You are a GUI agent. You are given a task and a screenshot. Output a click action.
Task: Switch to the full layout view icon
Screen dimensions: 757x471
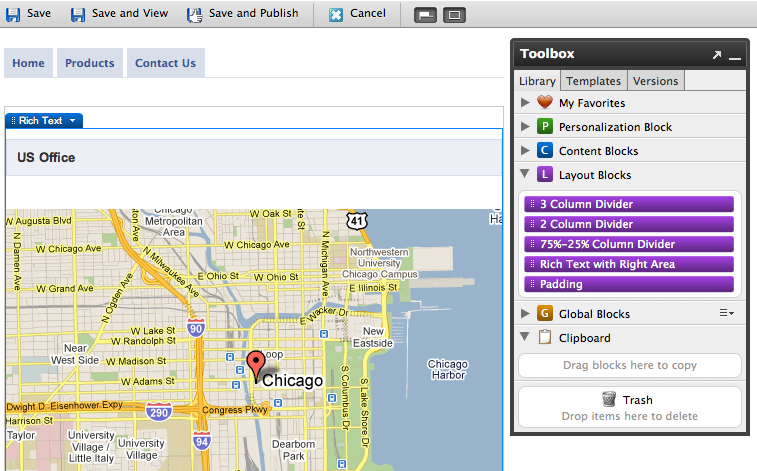pyautogui.click(x=454, y=15)
